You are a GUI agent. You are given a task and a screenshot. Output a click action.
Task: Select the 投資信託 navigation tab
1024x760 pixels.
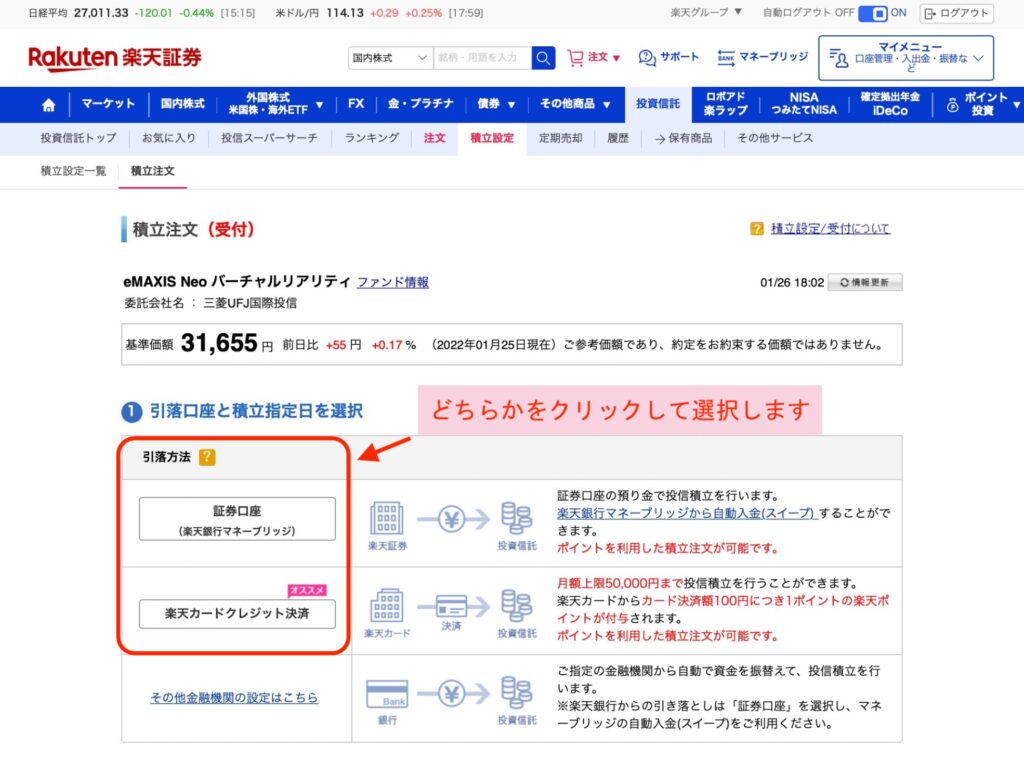pos(658,104)
